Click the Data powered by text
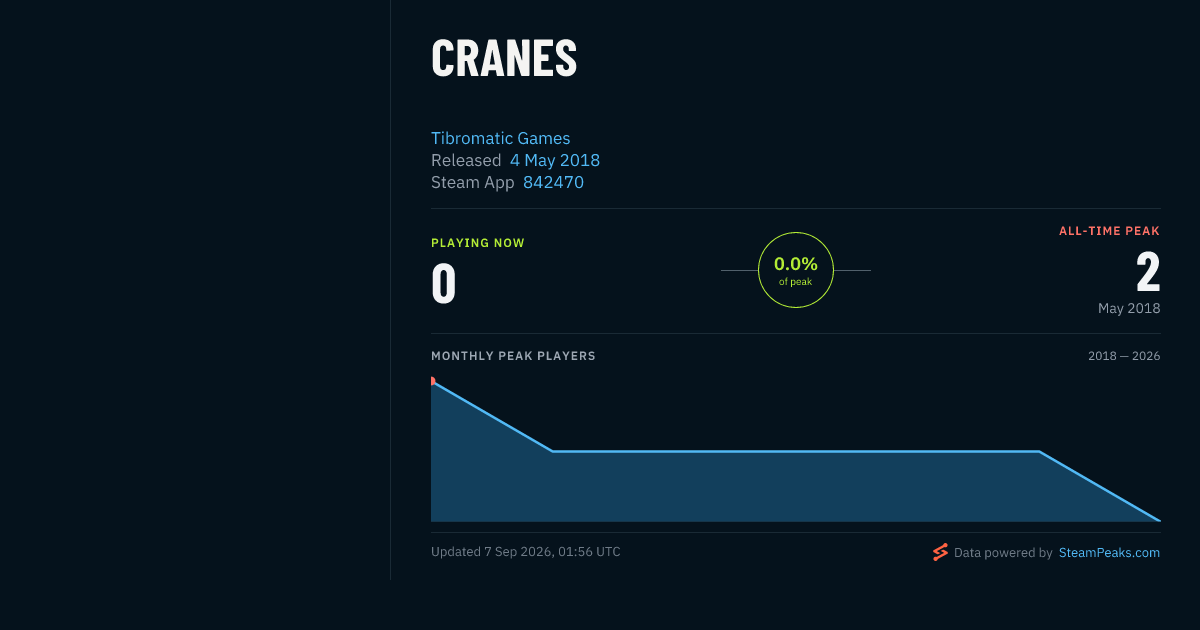Viewport: 1200px width, 630px height. (1003, 553)
